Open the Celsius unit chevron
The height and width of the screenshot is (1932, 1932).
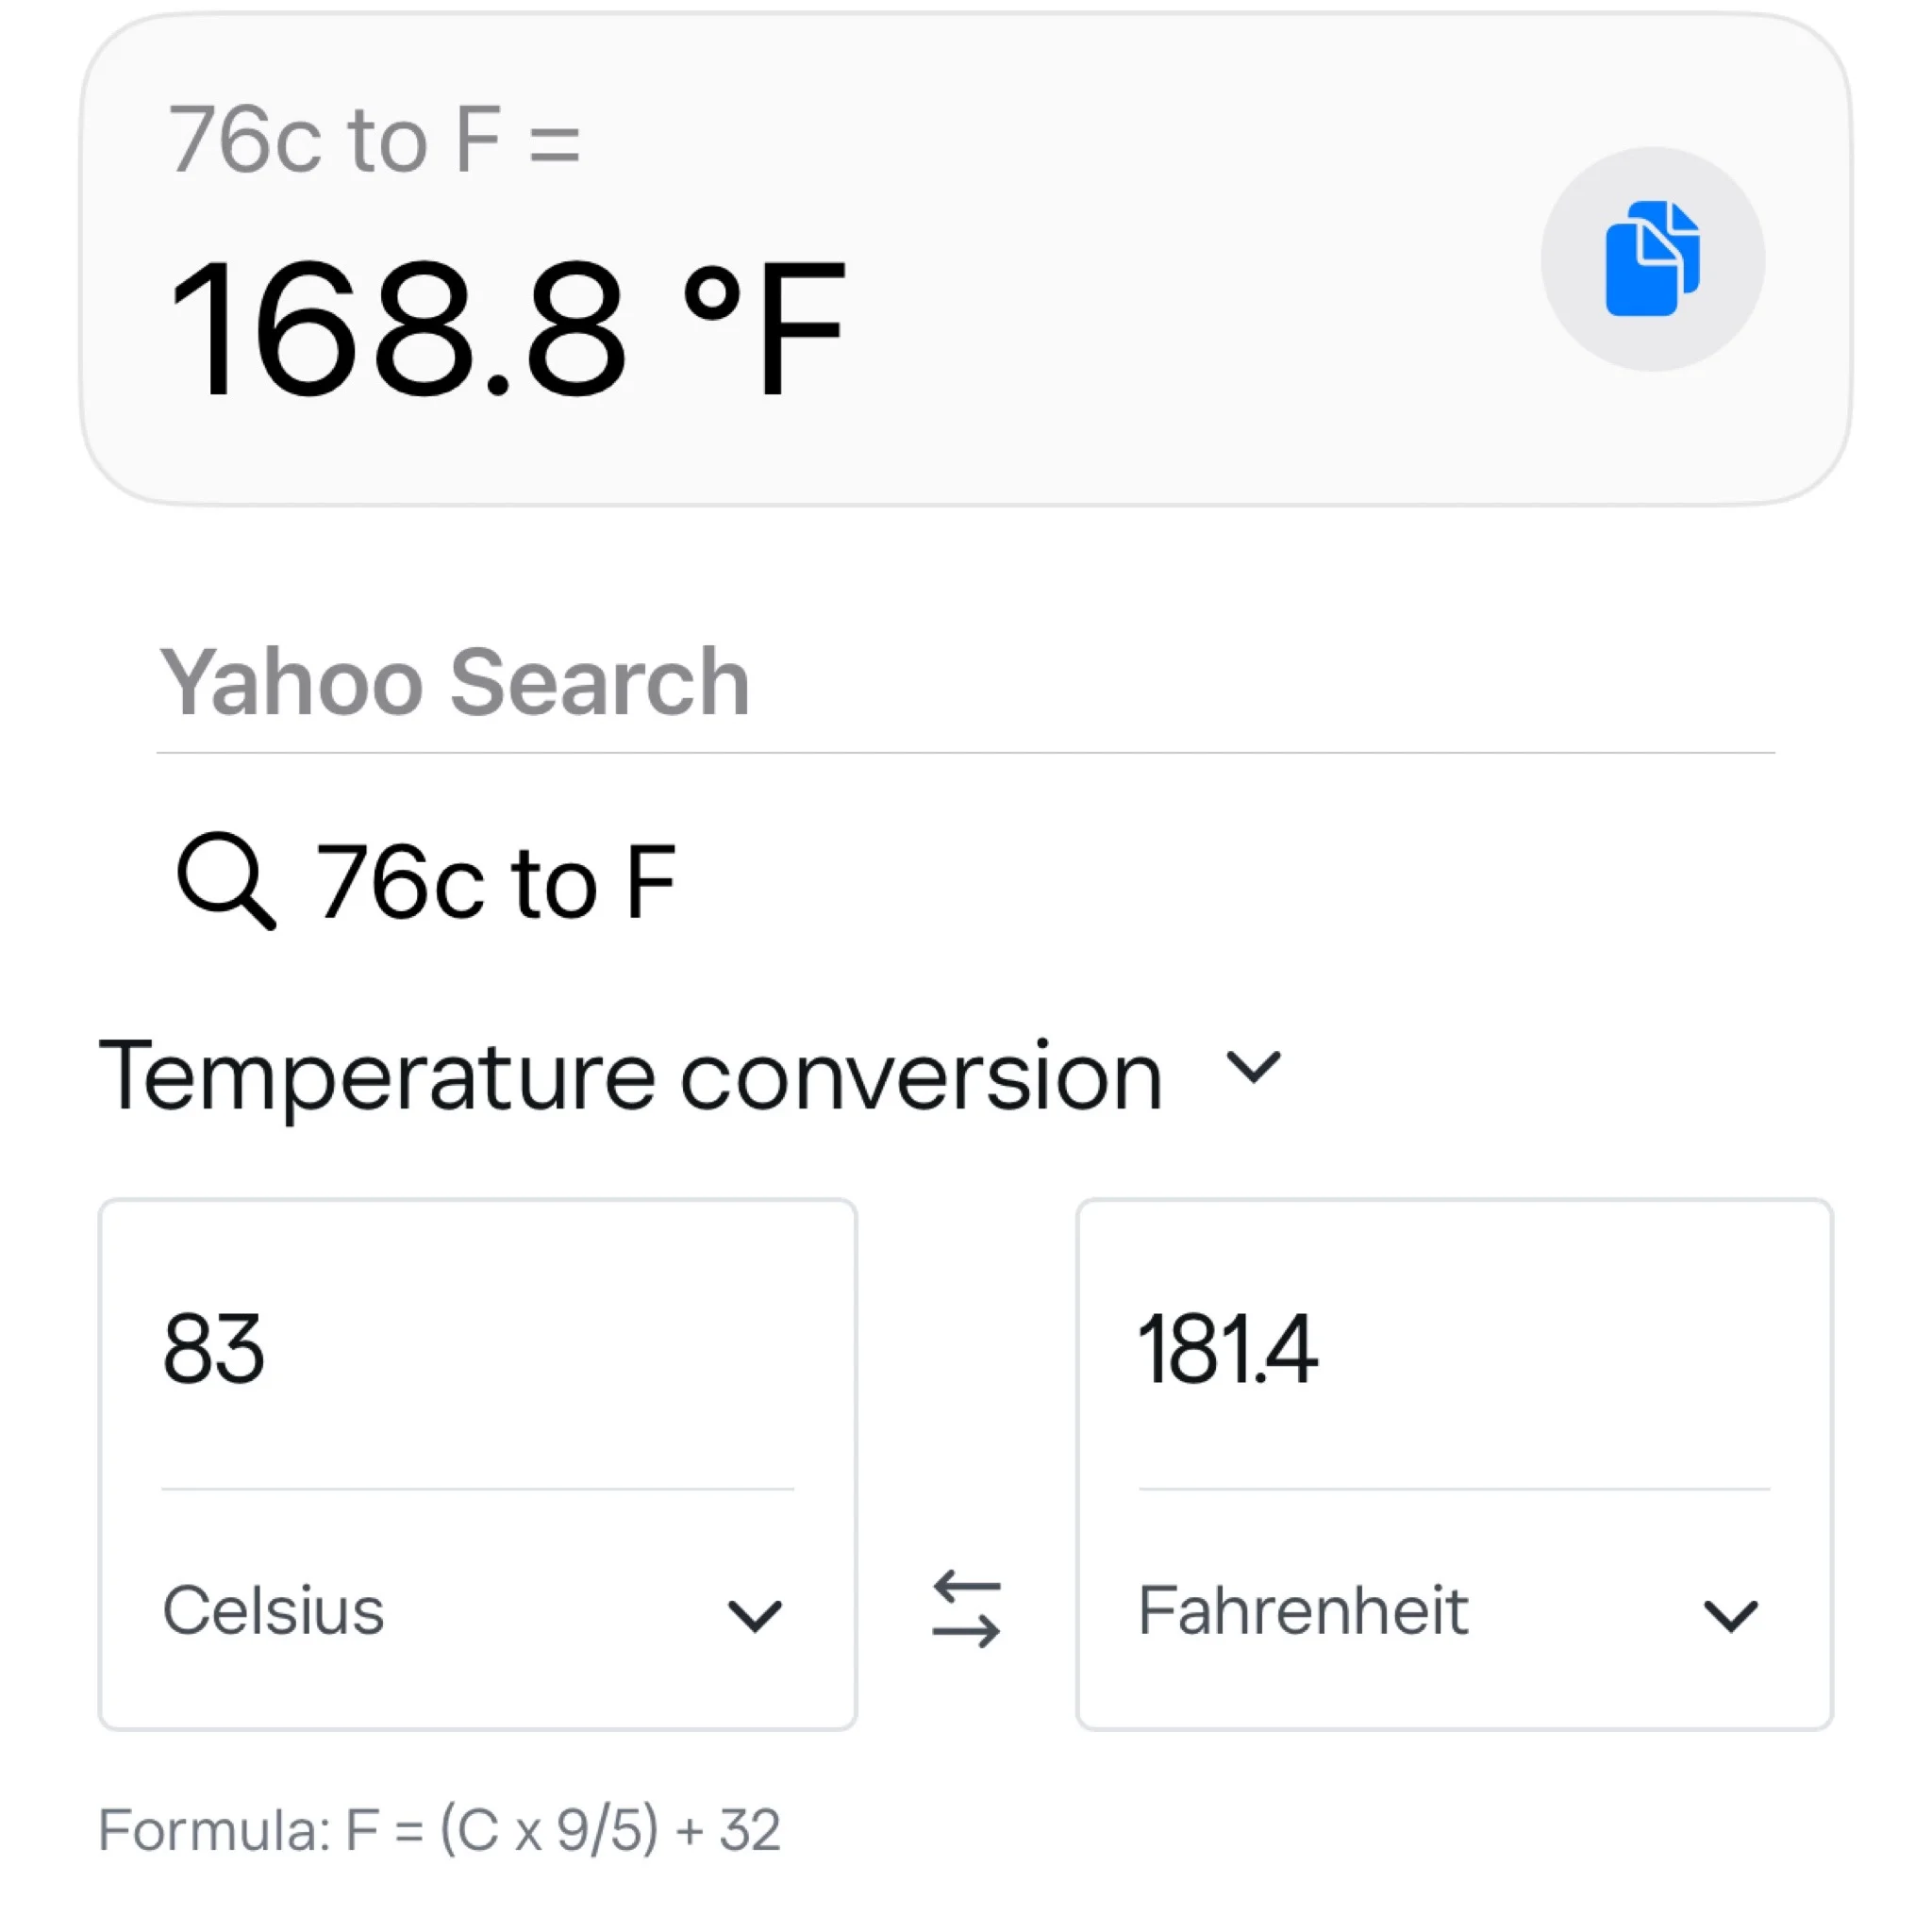click(x=754, y=1615)
